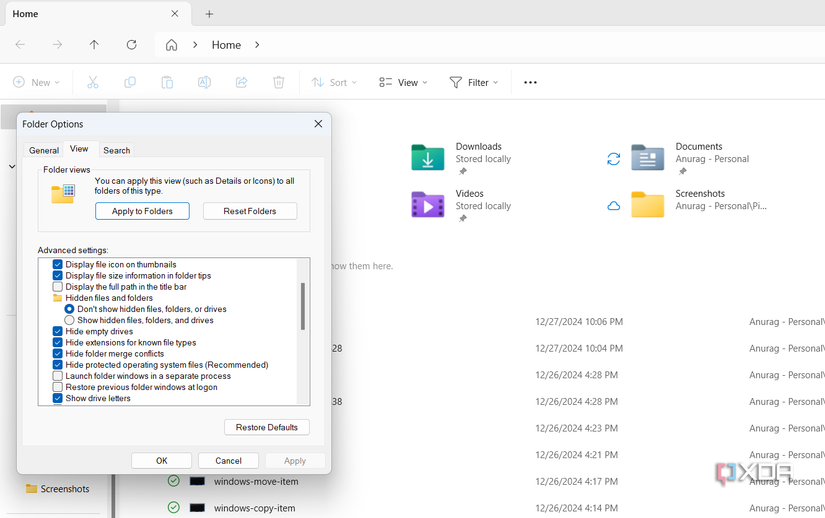Viewport: 825px width, 518px height.
Task: Click the Rename icon in toolbar
Action: pyautogui.click(x=204, y=82)
